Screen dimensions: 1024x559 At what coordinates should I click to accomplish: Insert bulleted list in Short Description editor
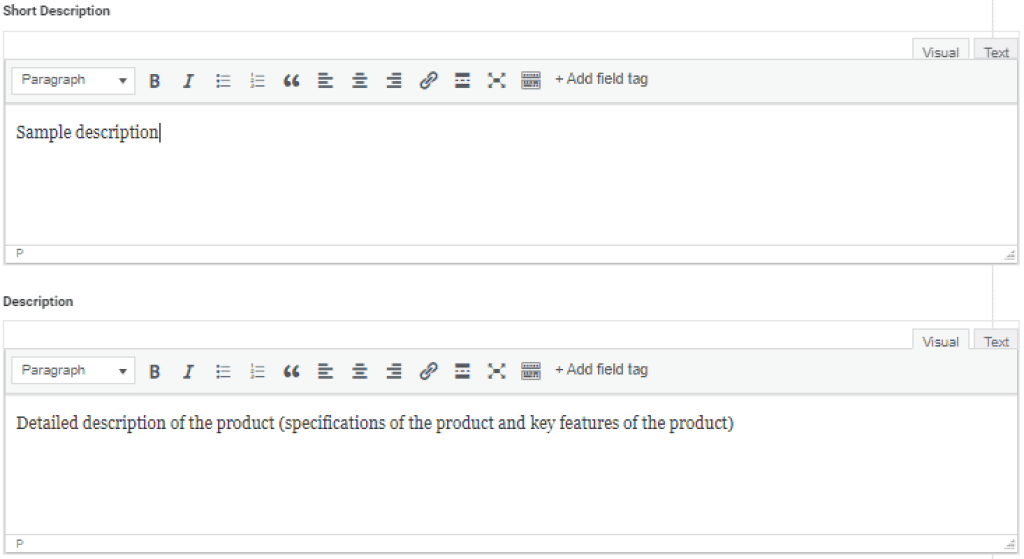(x=224, y=81)
